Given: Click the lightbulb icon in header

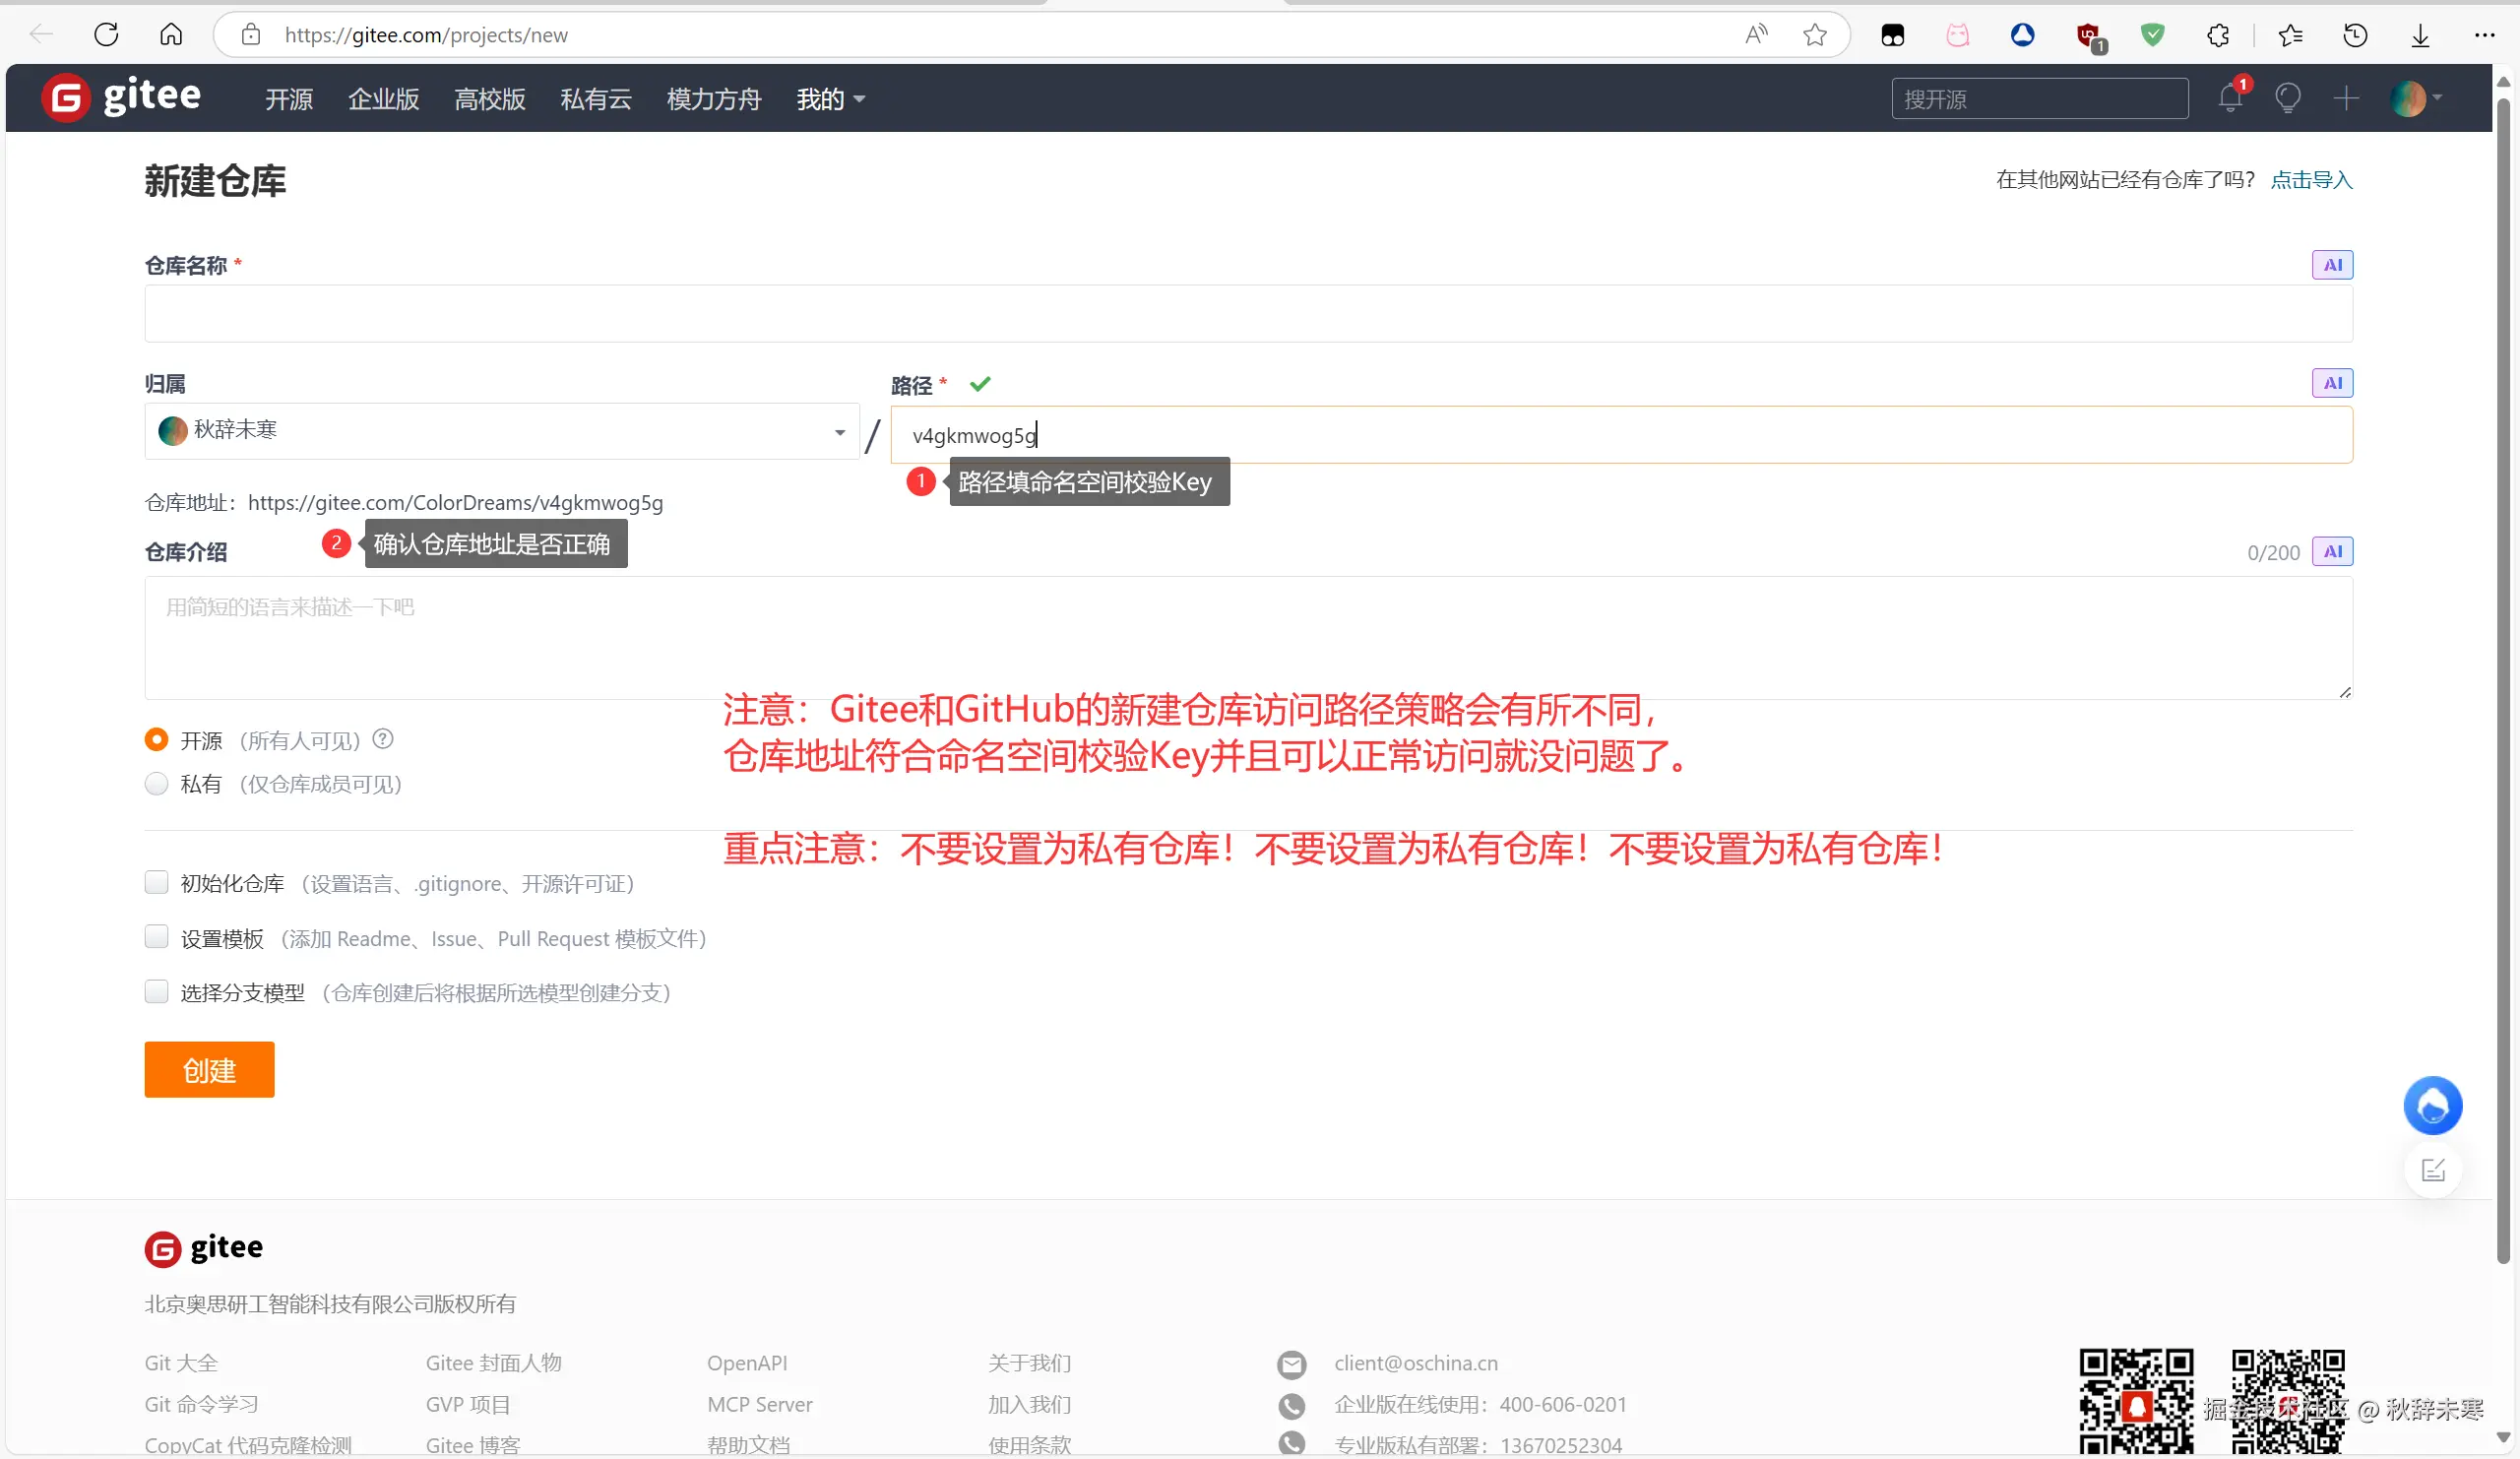Looking at the screenshot, I should [2288, 98].
